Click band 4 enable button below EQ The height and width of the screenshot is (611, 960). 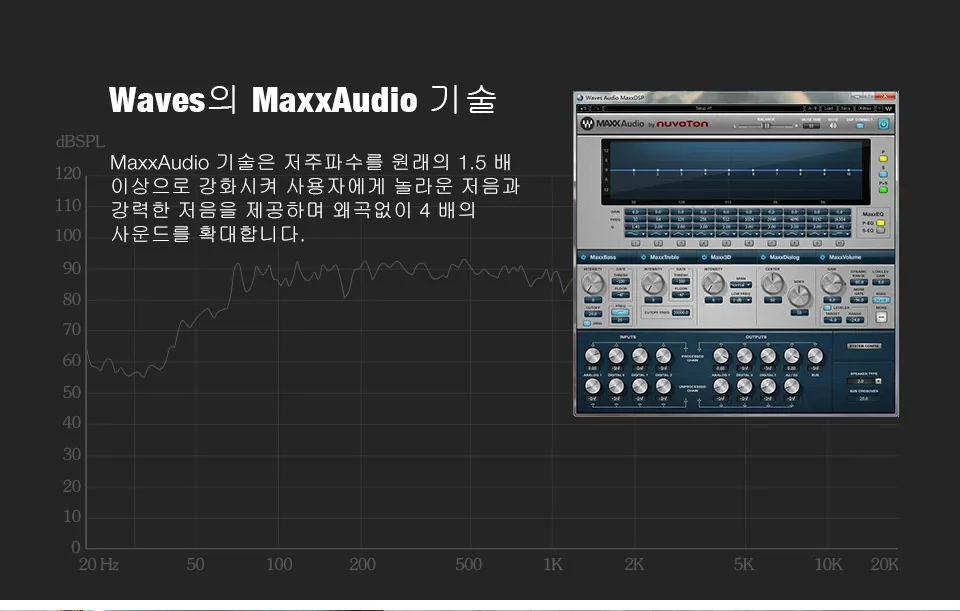pos(703,243)
